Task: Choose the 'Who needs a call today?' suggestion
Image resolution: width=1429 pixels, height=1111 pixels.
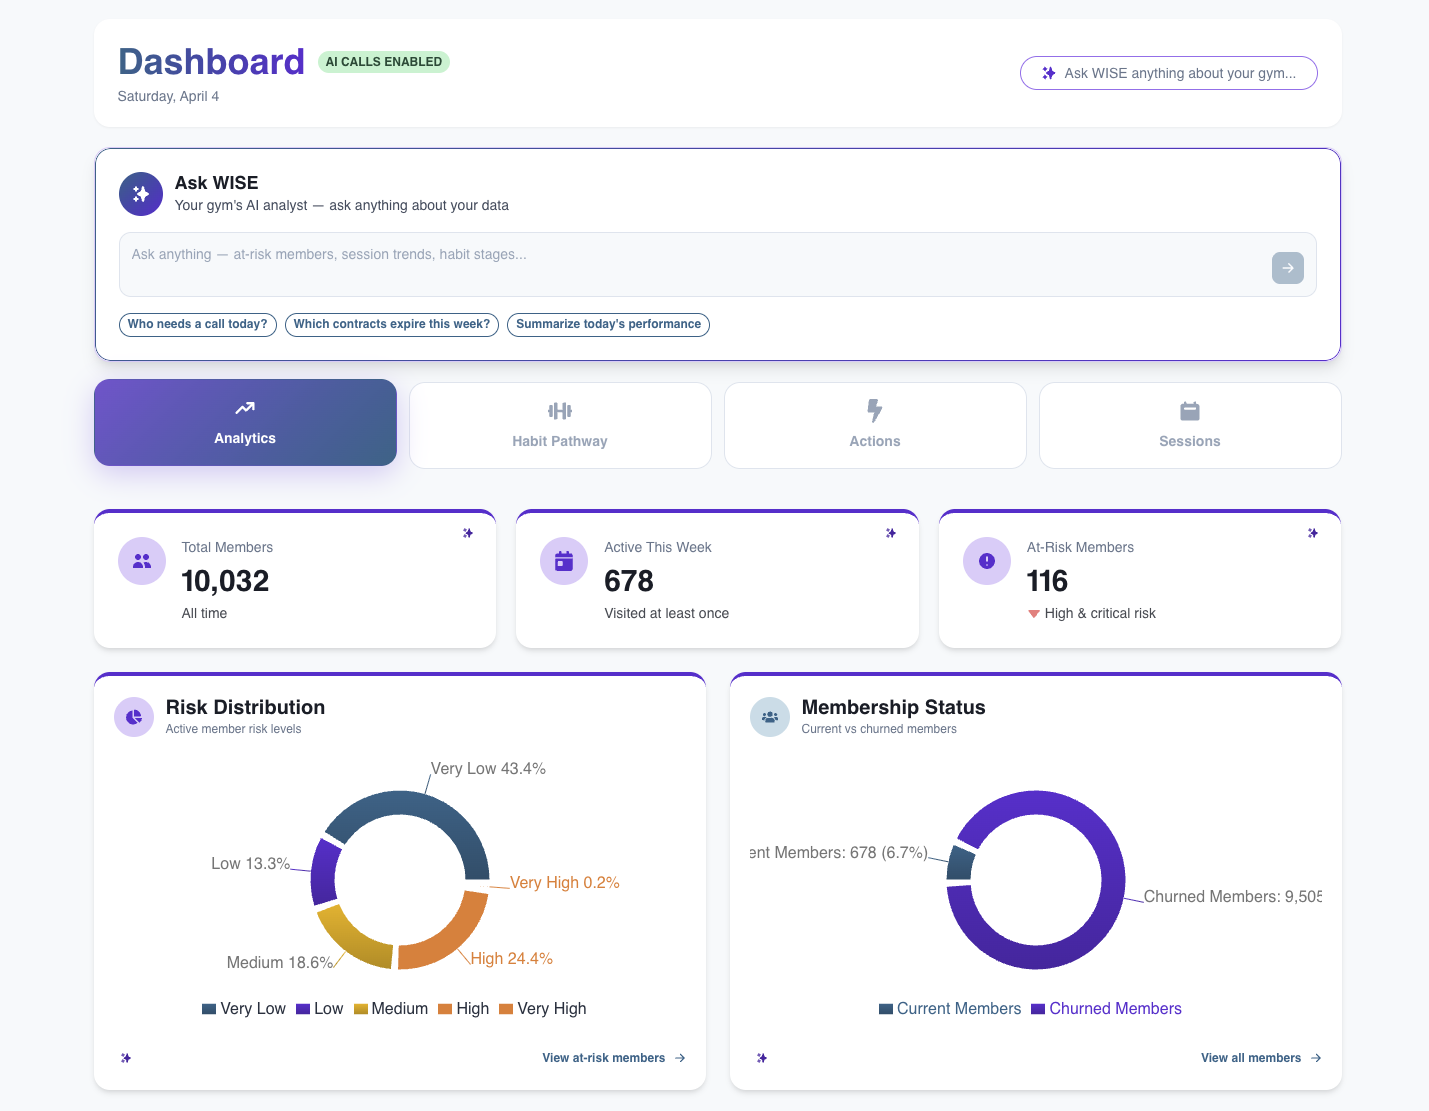Action: click(198, 324)
